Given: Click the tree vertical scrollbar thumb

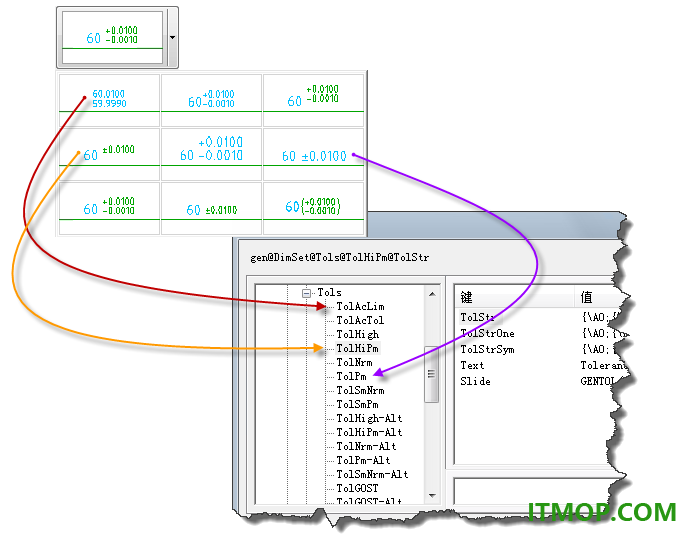Looking at the screenshot, I should click(x=432, y=374).
